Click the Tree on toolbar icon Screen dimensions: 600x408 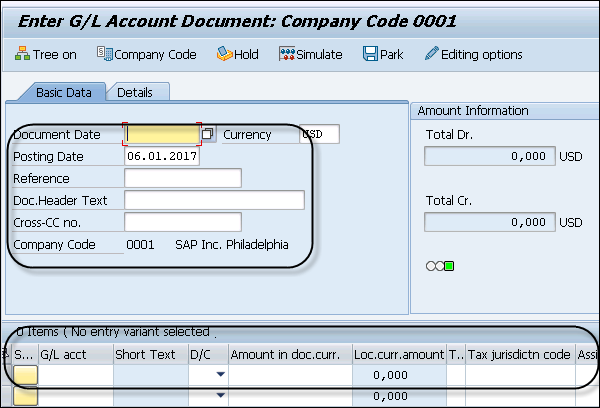click(23, 55)
